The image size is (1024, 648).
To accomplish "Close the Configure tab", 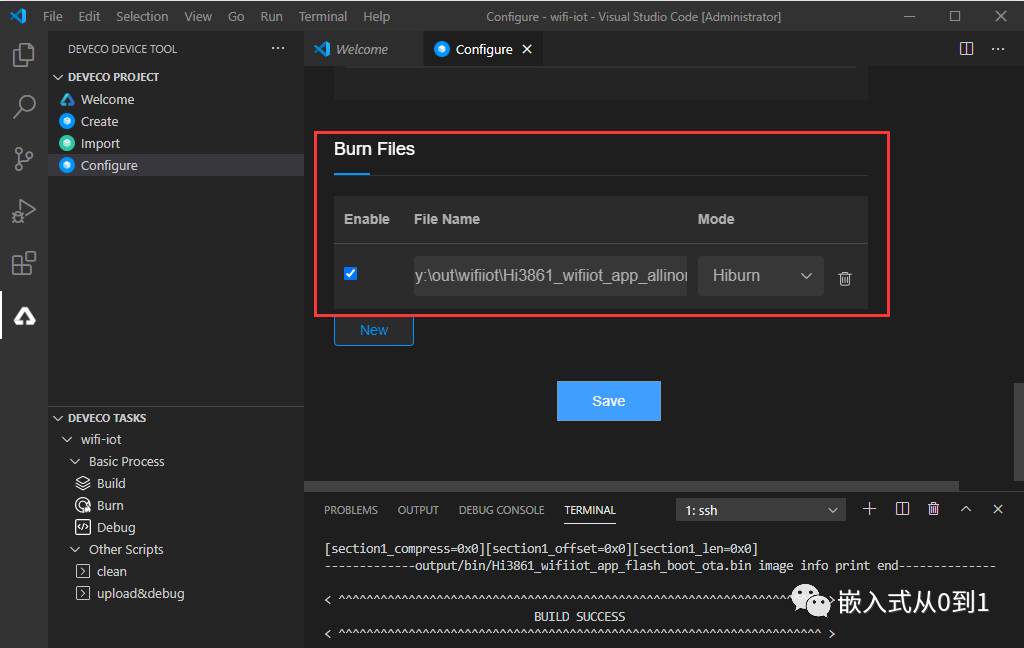I will pyautogui.click(x=527, y=49).
